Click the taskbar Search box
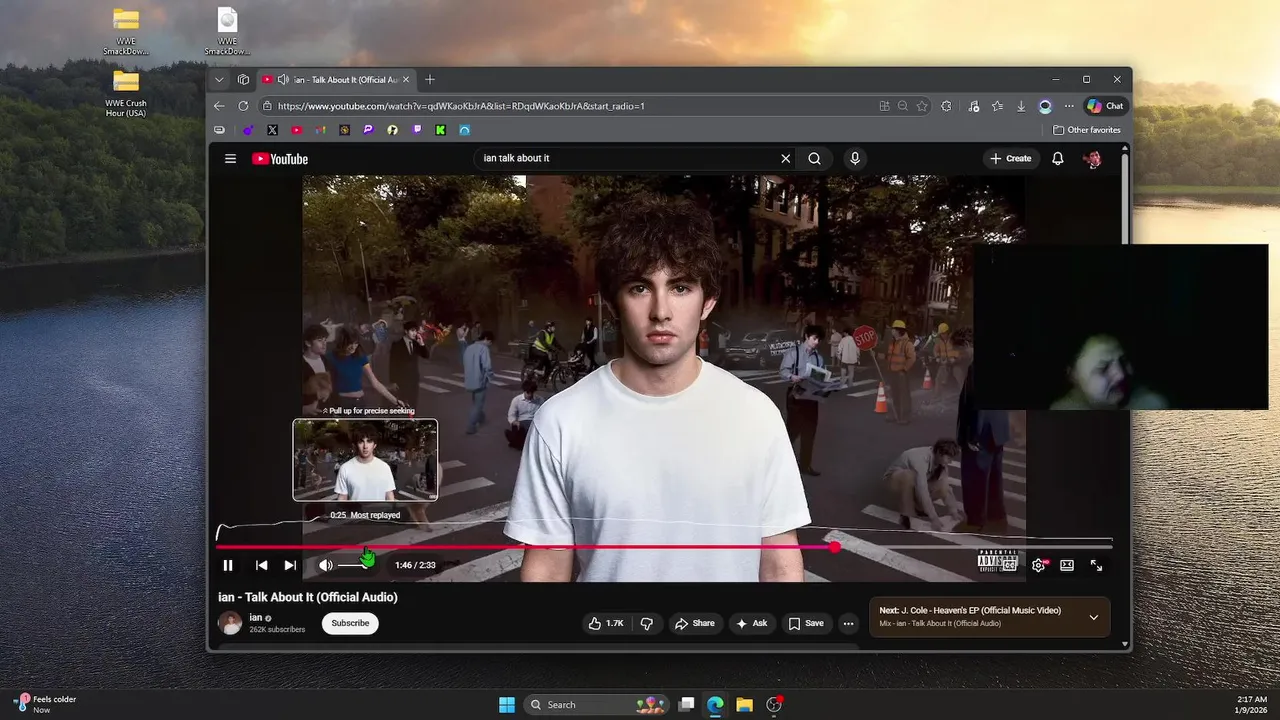Viewport: 1280px width, 720px height. [x=598, y=705]
